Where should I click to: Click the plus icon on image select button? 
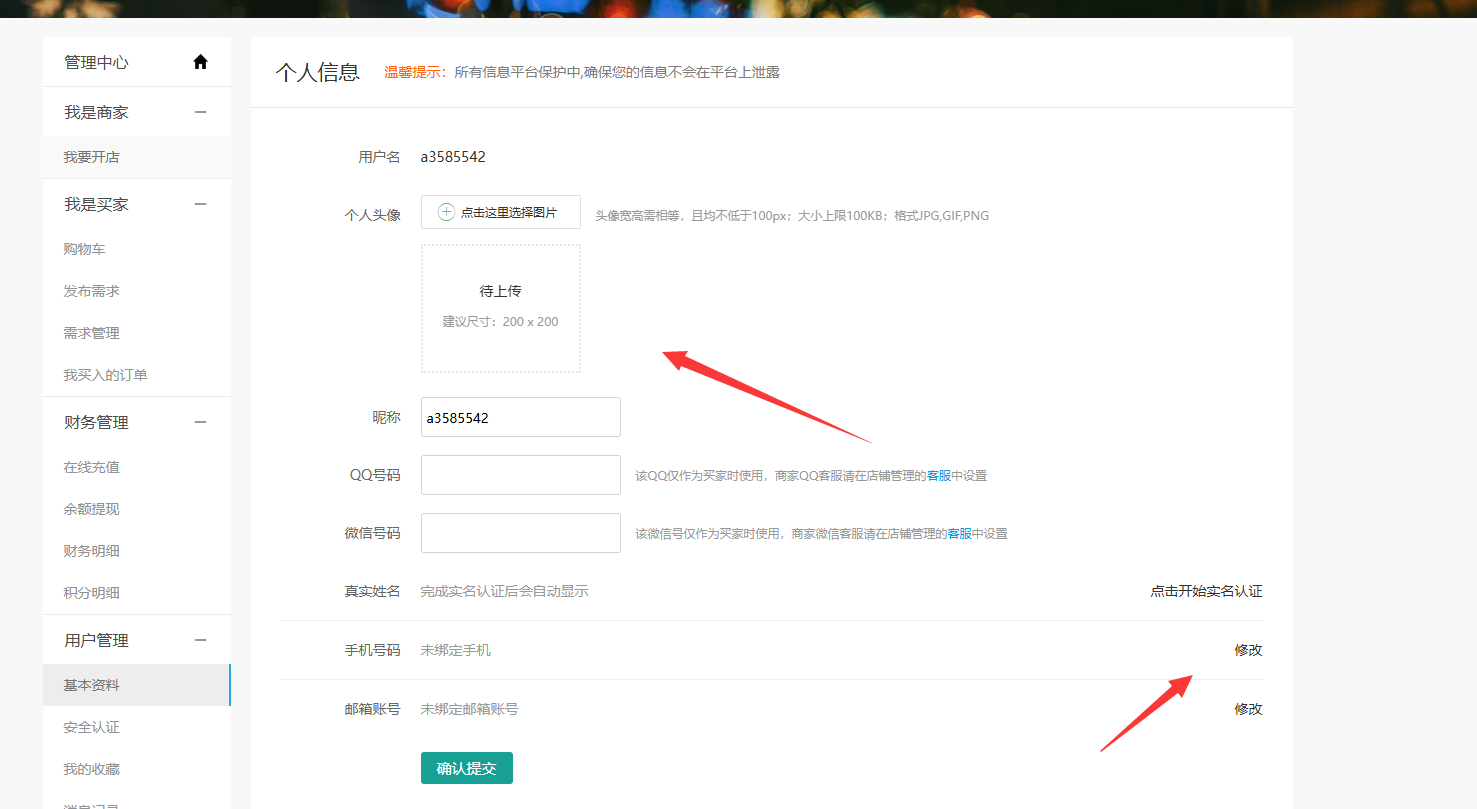[447, 212]
